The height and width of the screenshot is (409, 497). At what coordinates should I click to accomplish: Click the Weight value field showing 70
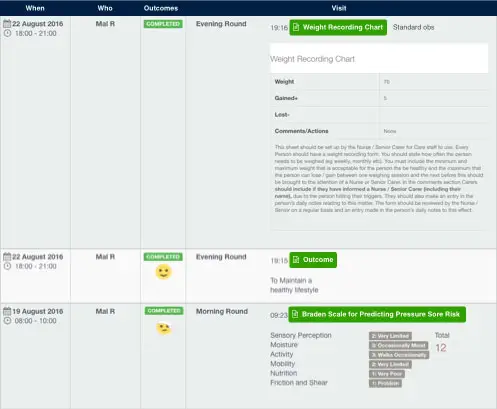click(x=433, y=82)
